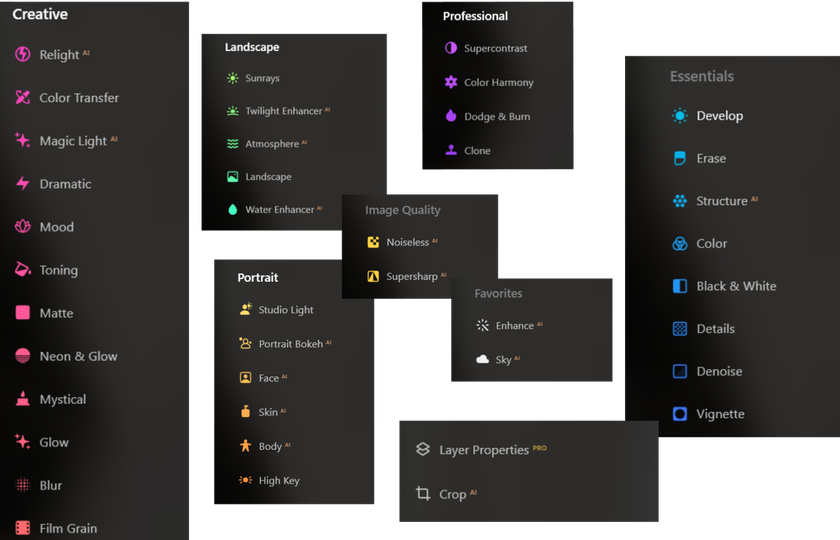Open the Mystical tool icon
840x540 pixels.
(x=22, y=399)
